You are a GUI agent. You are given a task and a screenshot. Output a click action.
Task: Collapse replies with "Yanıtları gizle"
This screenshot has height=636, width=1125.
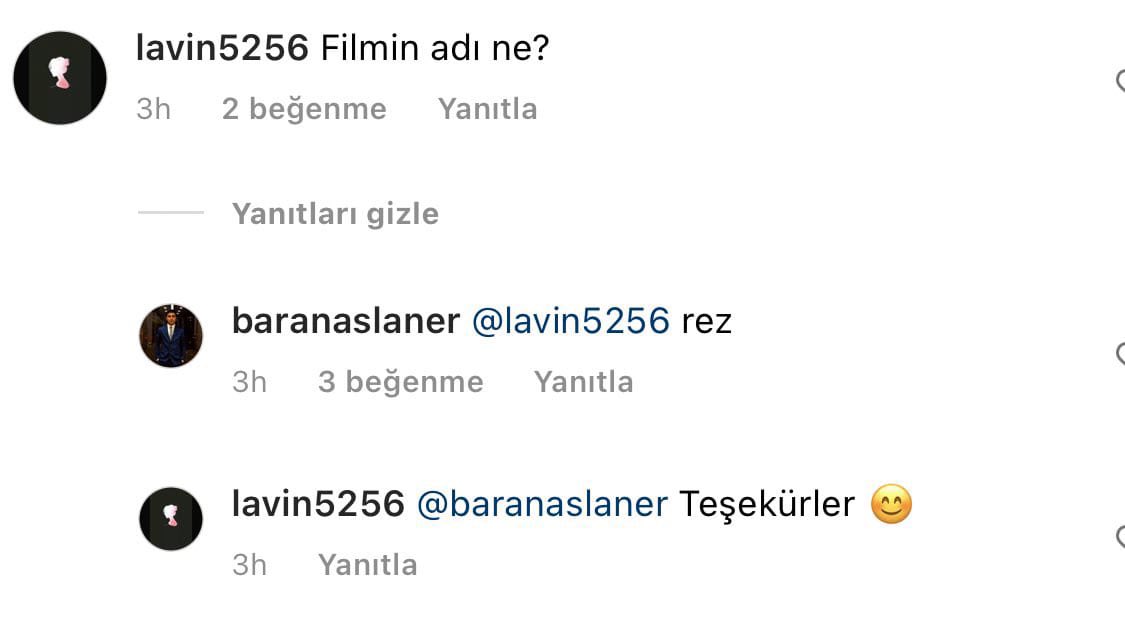pos(335,214)
